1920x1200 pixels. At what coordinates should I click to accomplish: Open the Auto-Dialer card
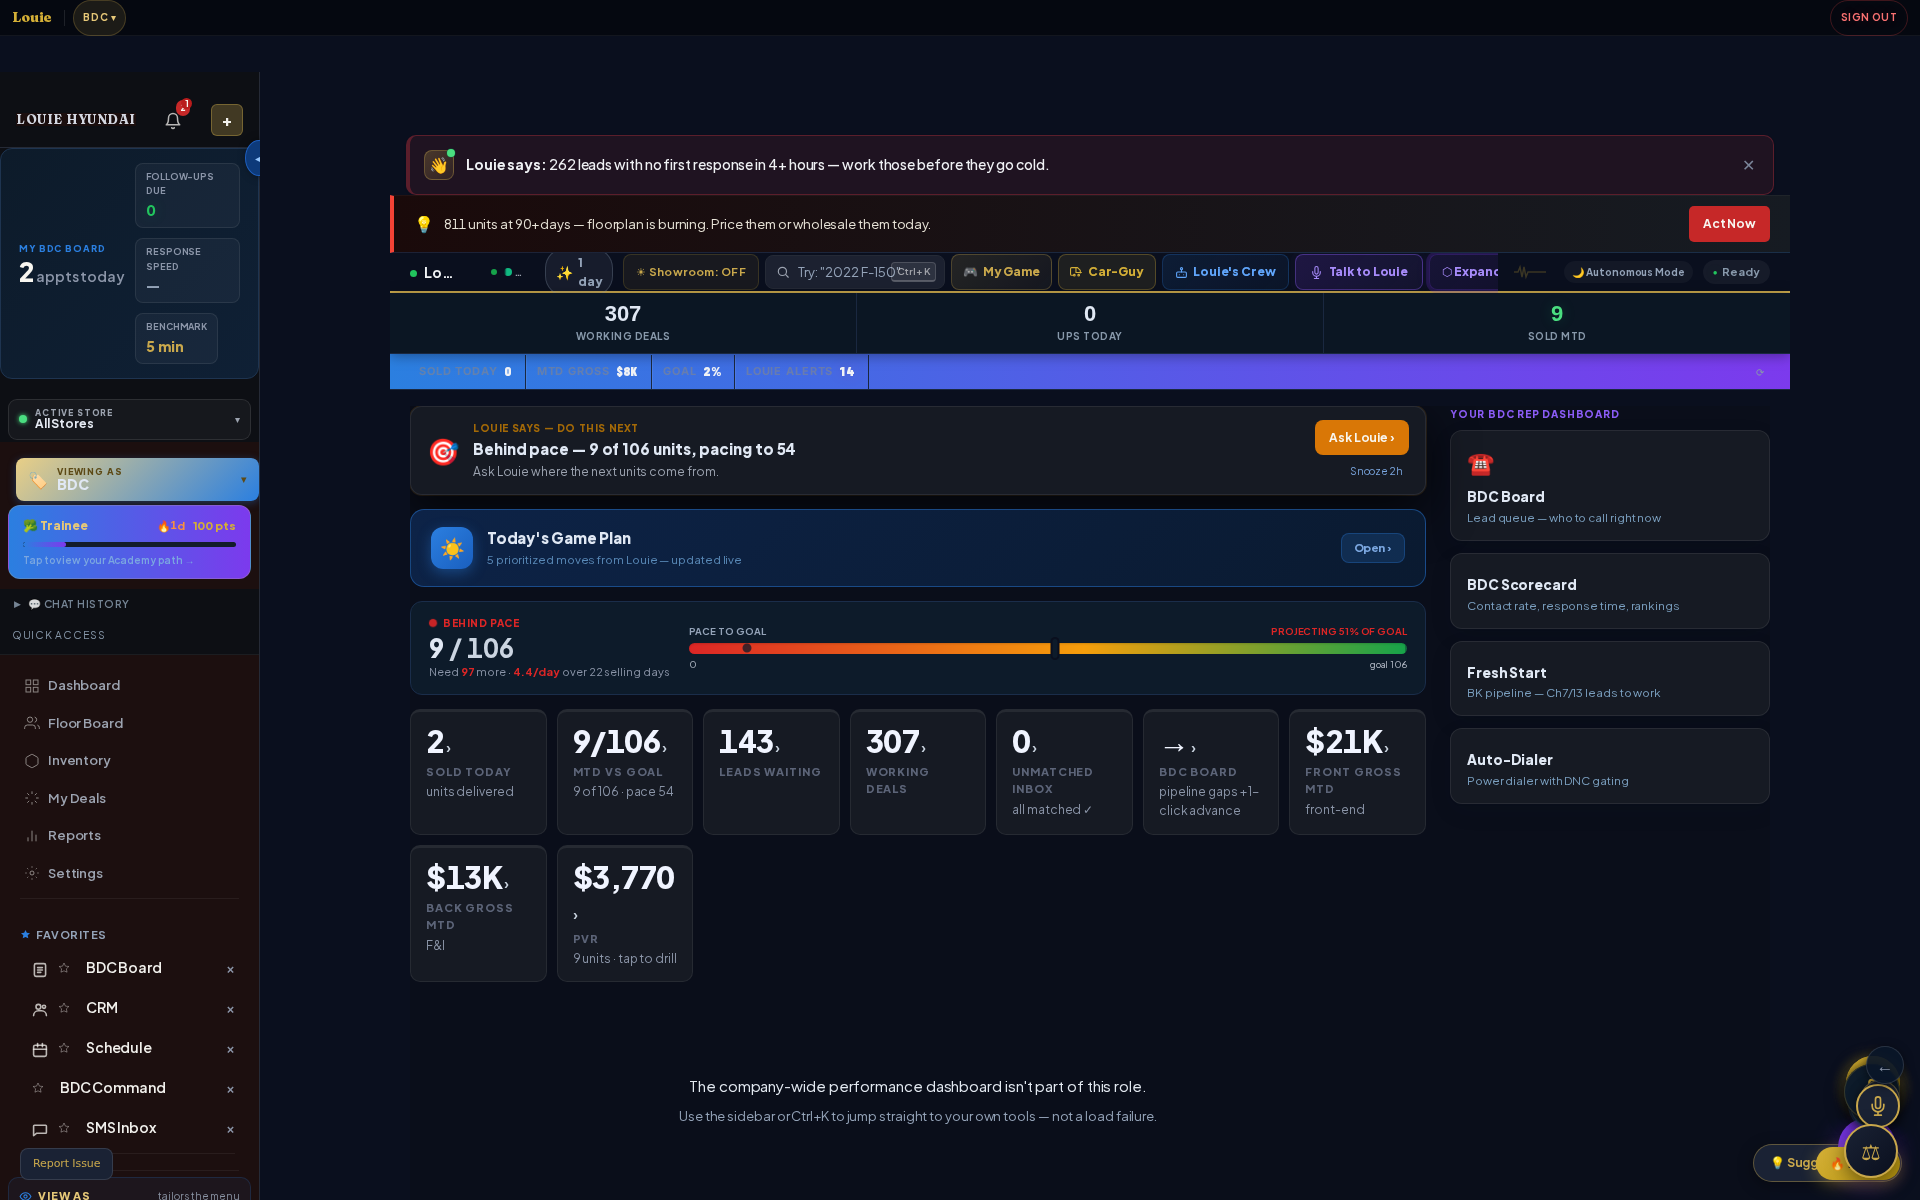[1609, 766]
